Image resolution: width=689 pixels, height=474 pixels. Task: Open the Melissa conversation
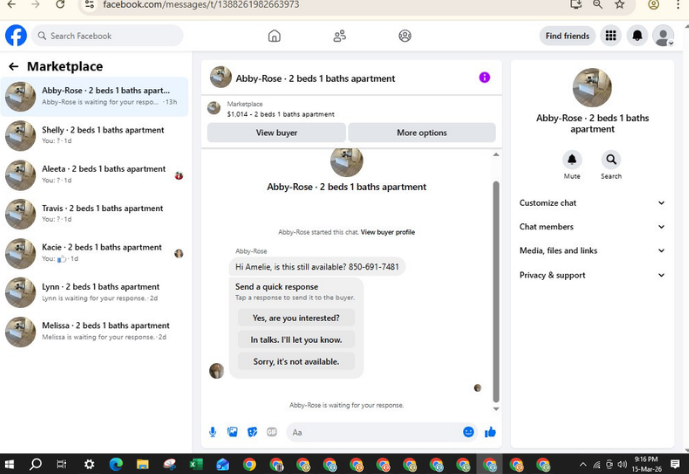94,331
